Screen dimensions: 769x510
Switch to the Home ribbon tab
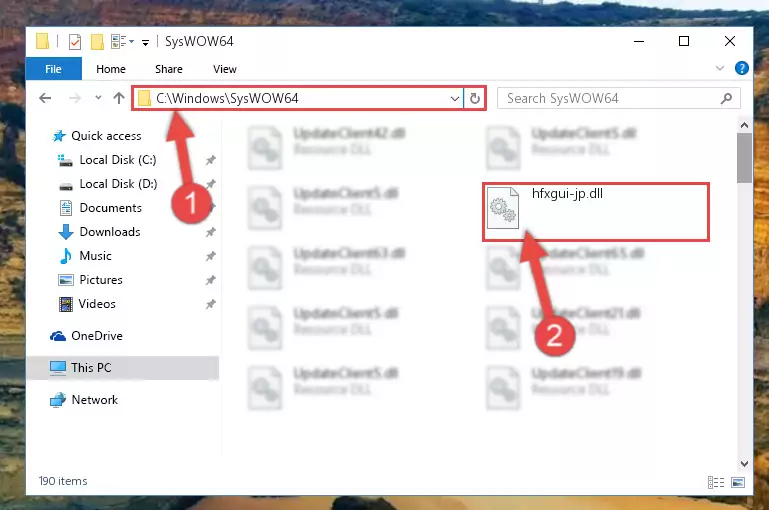[x=111, y=69]
